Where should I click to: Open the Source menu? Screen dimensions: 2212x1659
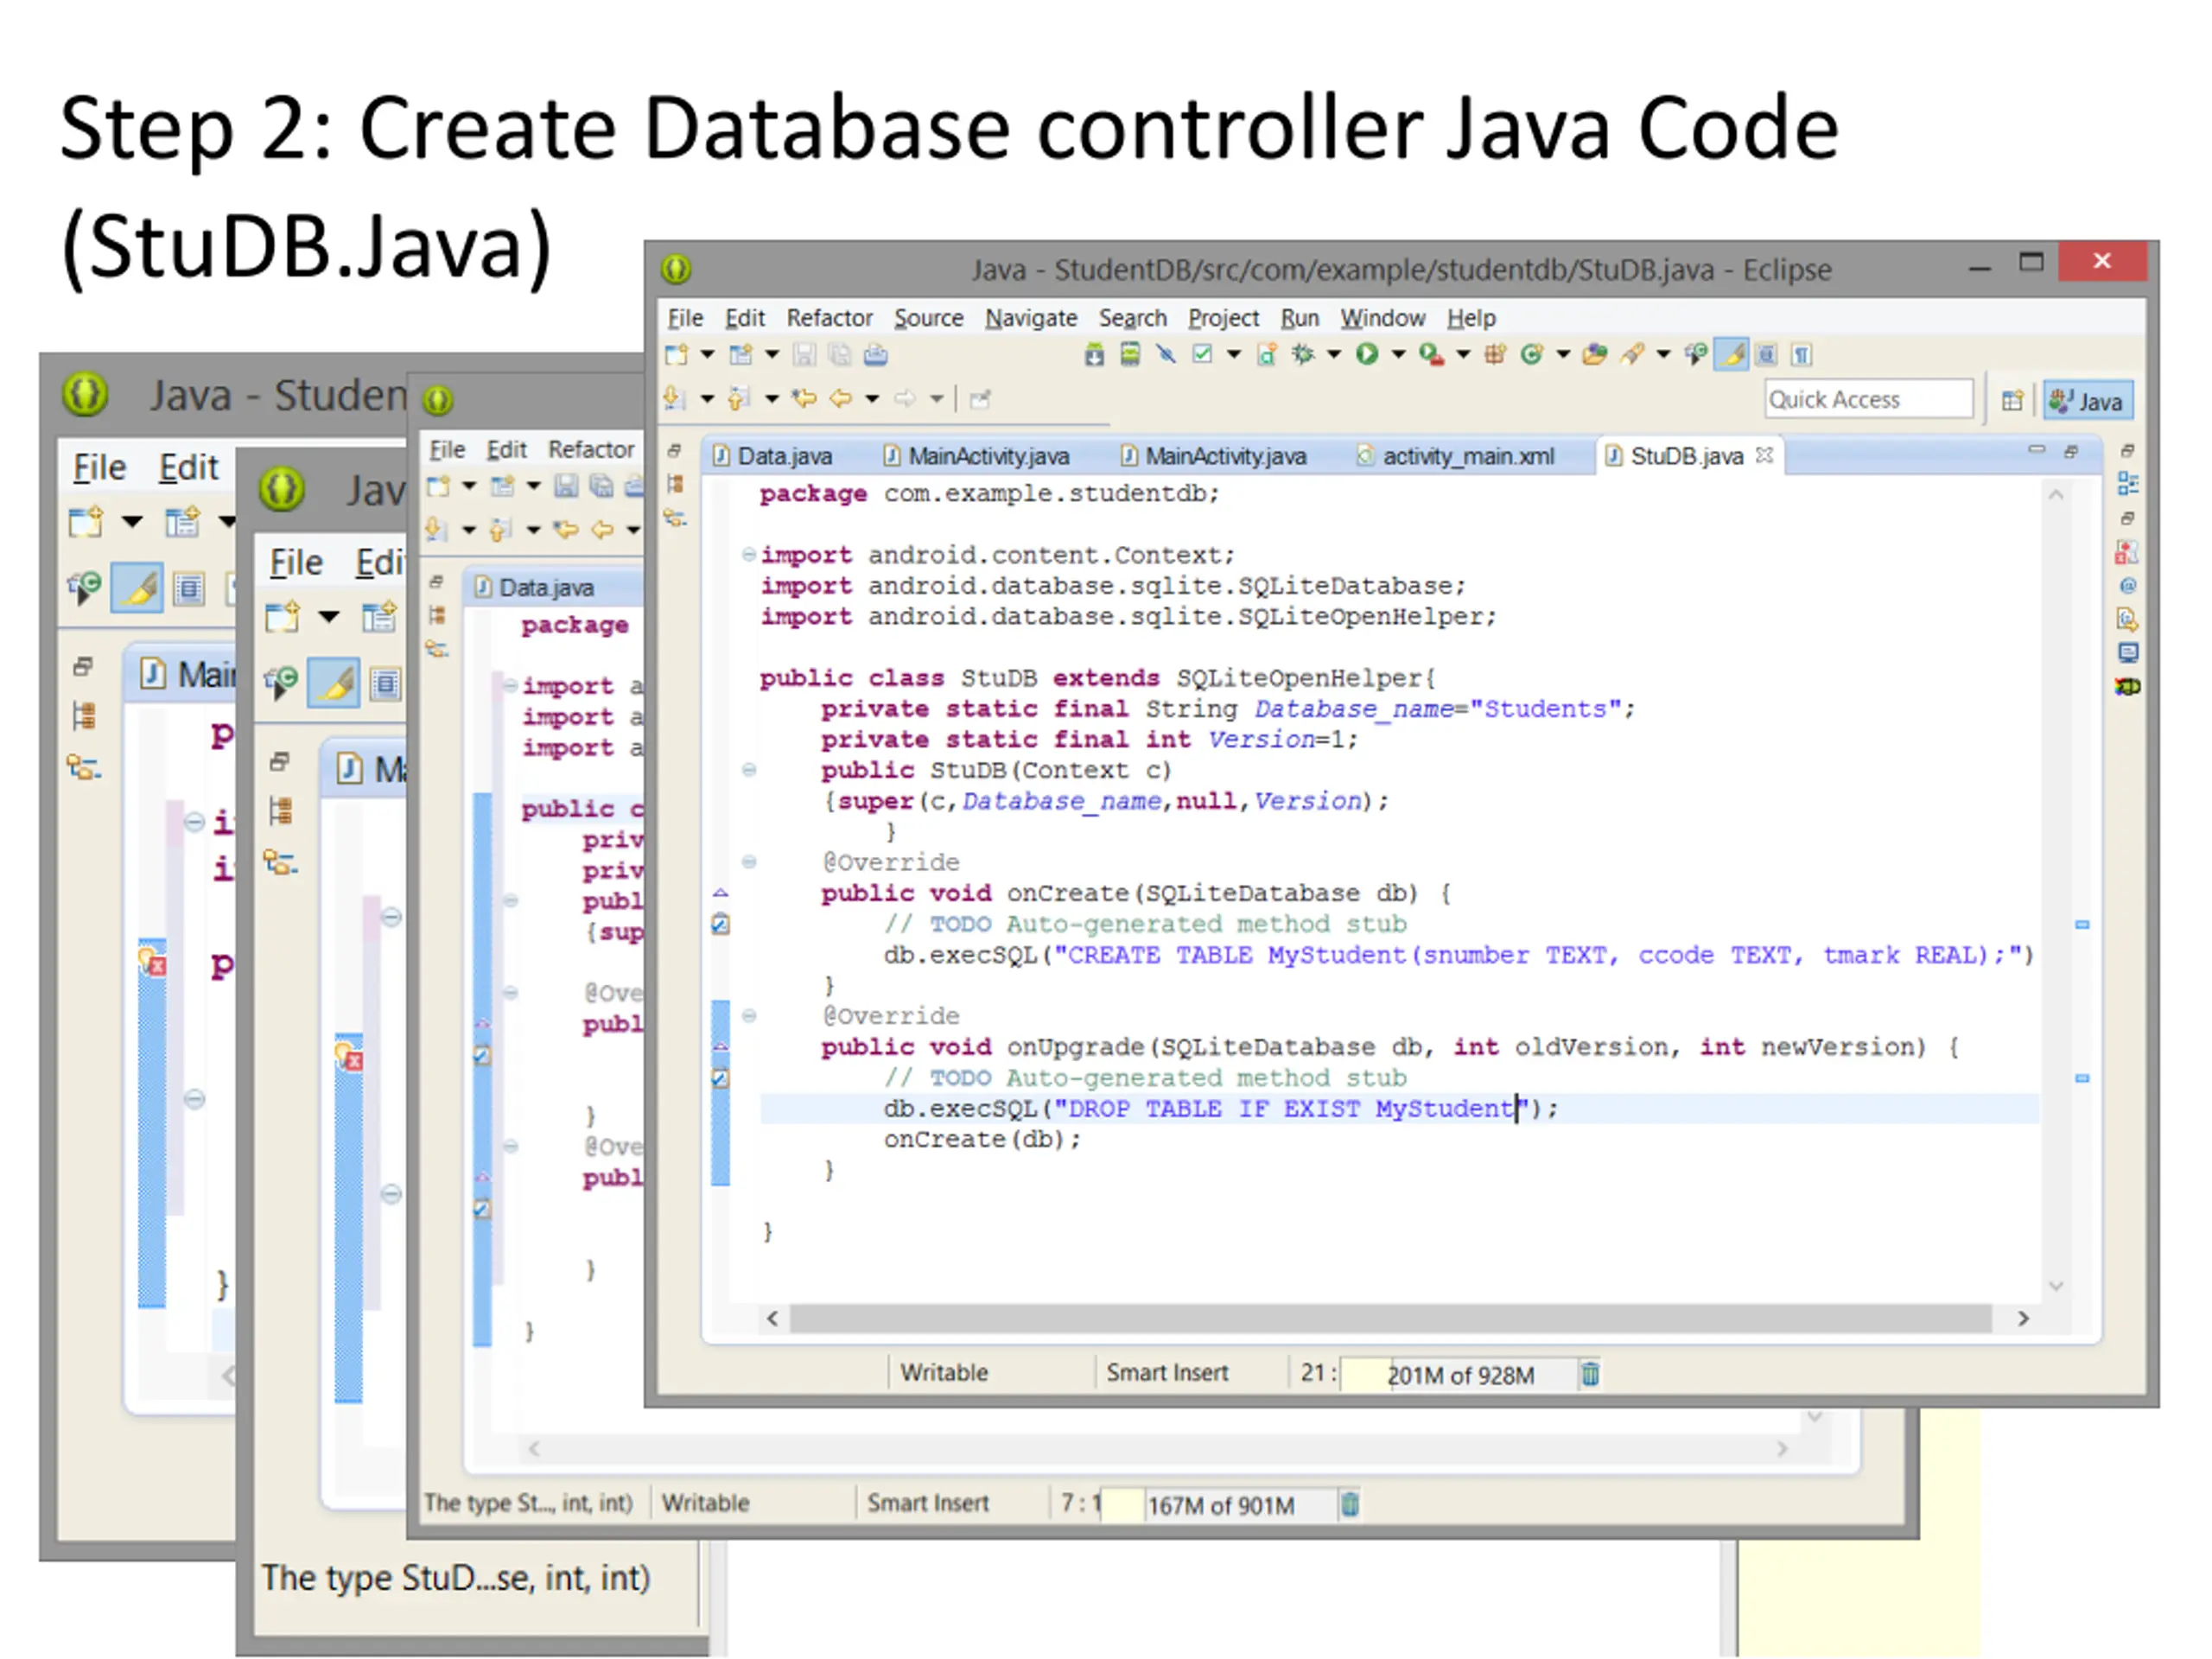pos(928,318)
